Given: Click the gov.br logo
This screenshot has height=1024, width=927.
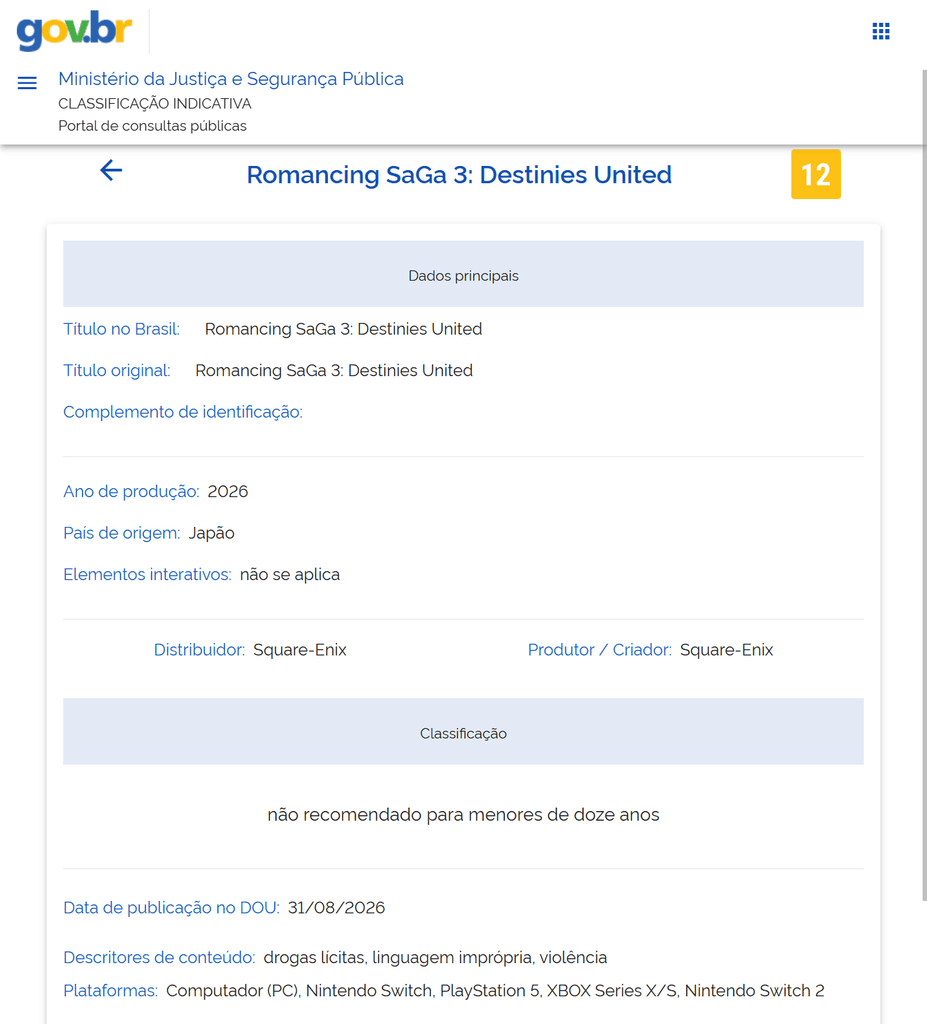Looking at the screenshot, I should [x=74, y=31].
